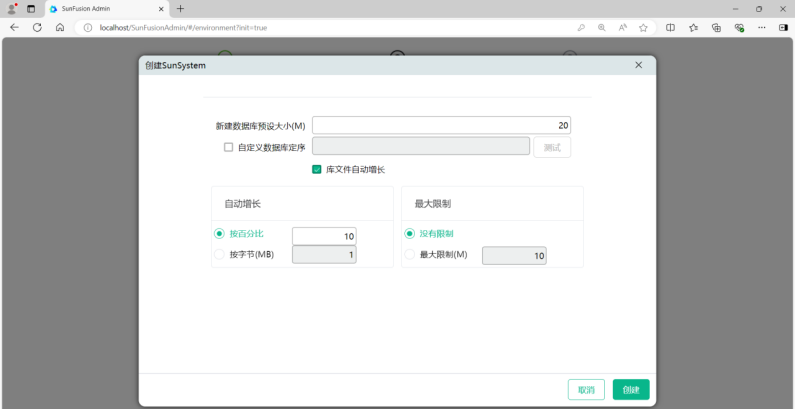This screenshot has height=409, width=795.
Task: Click the 创建SunSystem dialog title
Action: [x=175, y=65]
